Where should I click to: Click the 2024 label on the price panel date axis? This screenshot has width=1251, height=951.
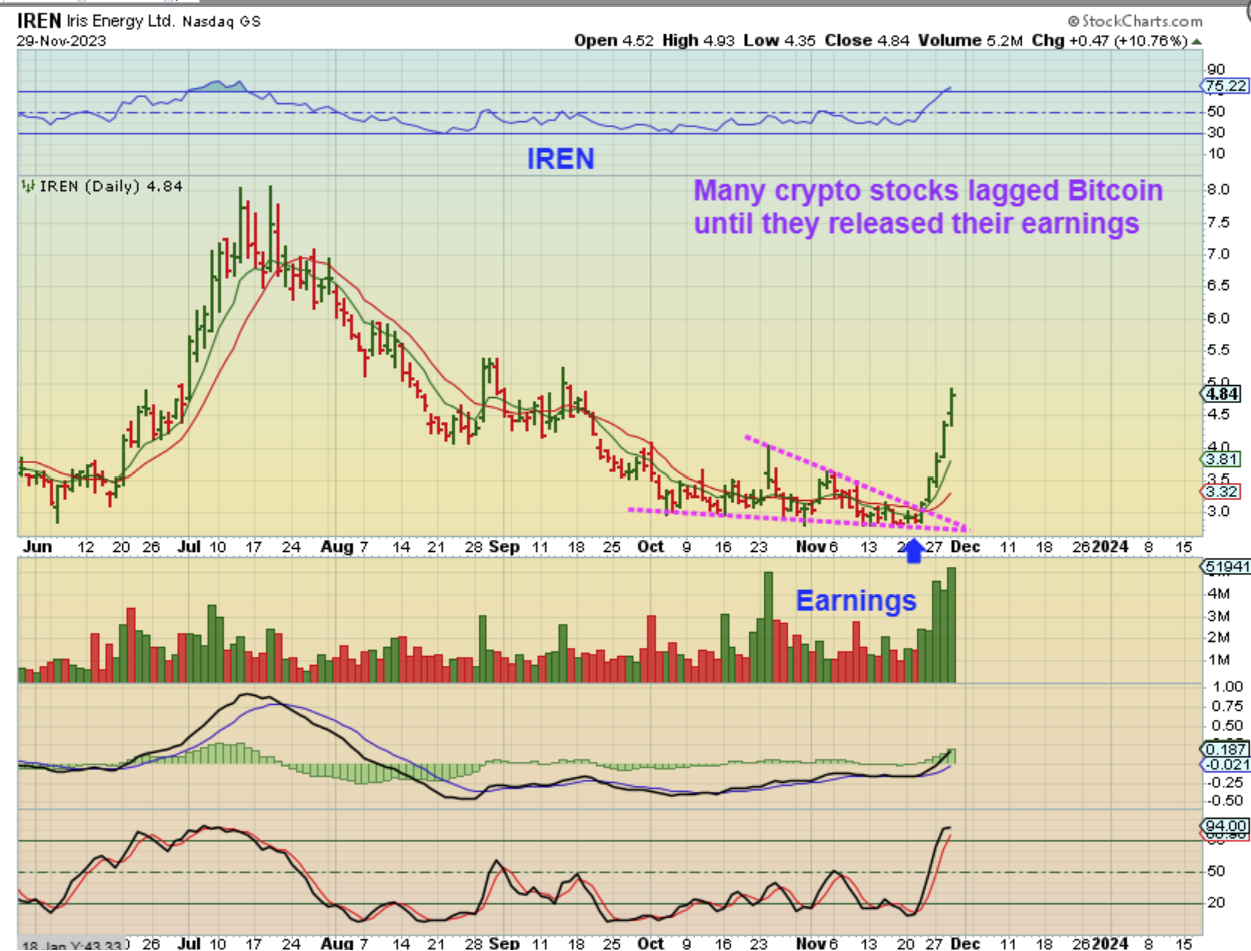1110,547
